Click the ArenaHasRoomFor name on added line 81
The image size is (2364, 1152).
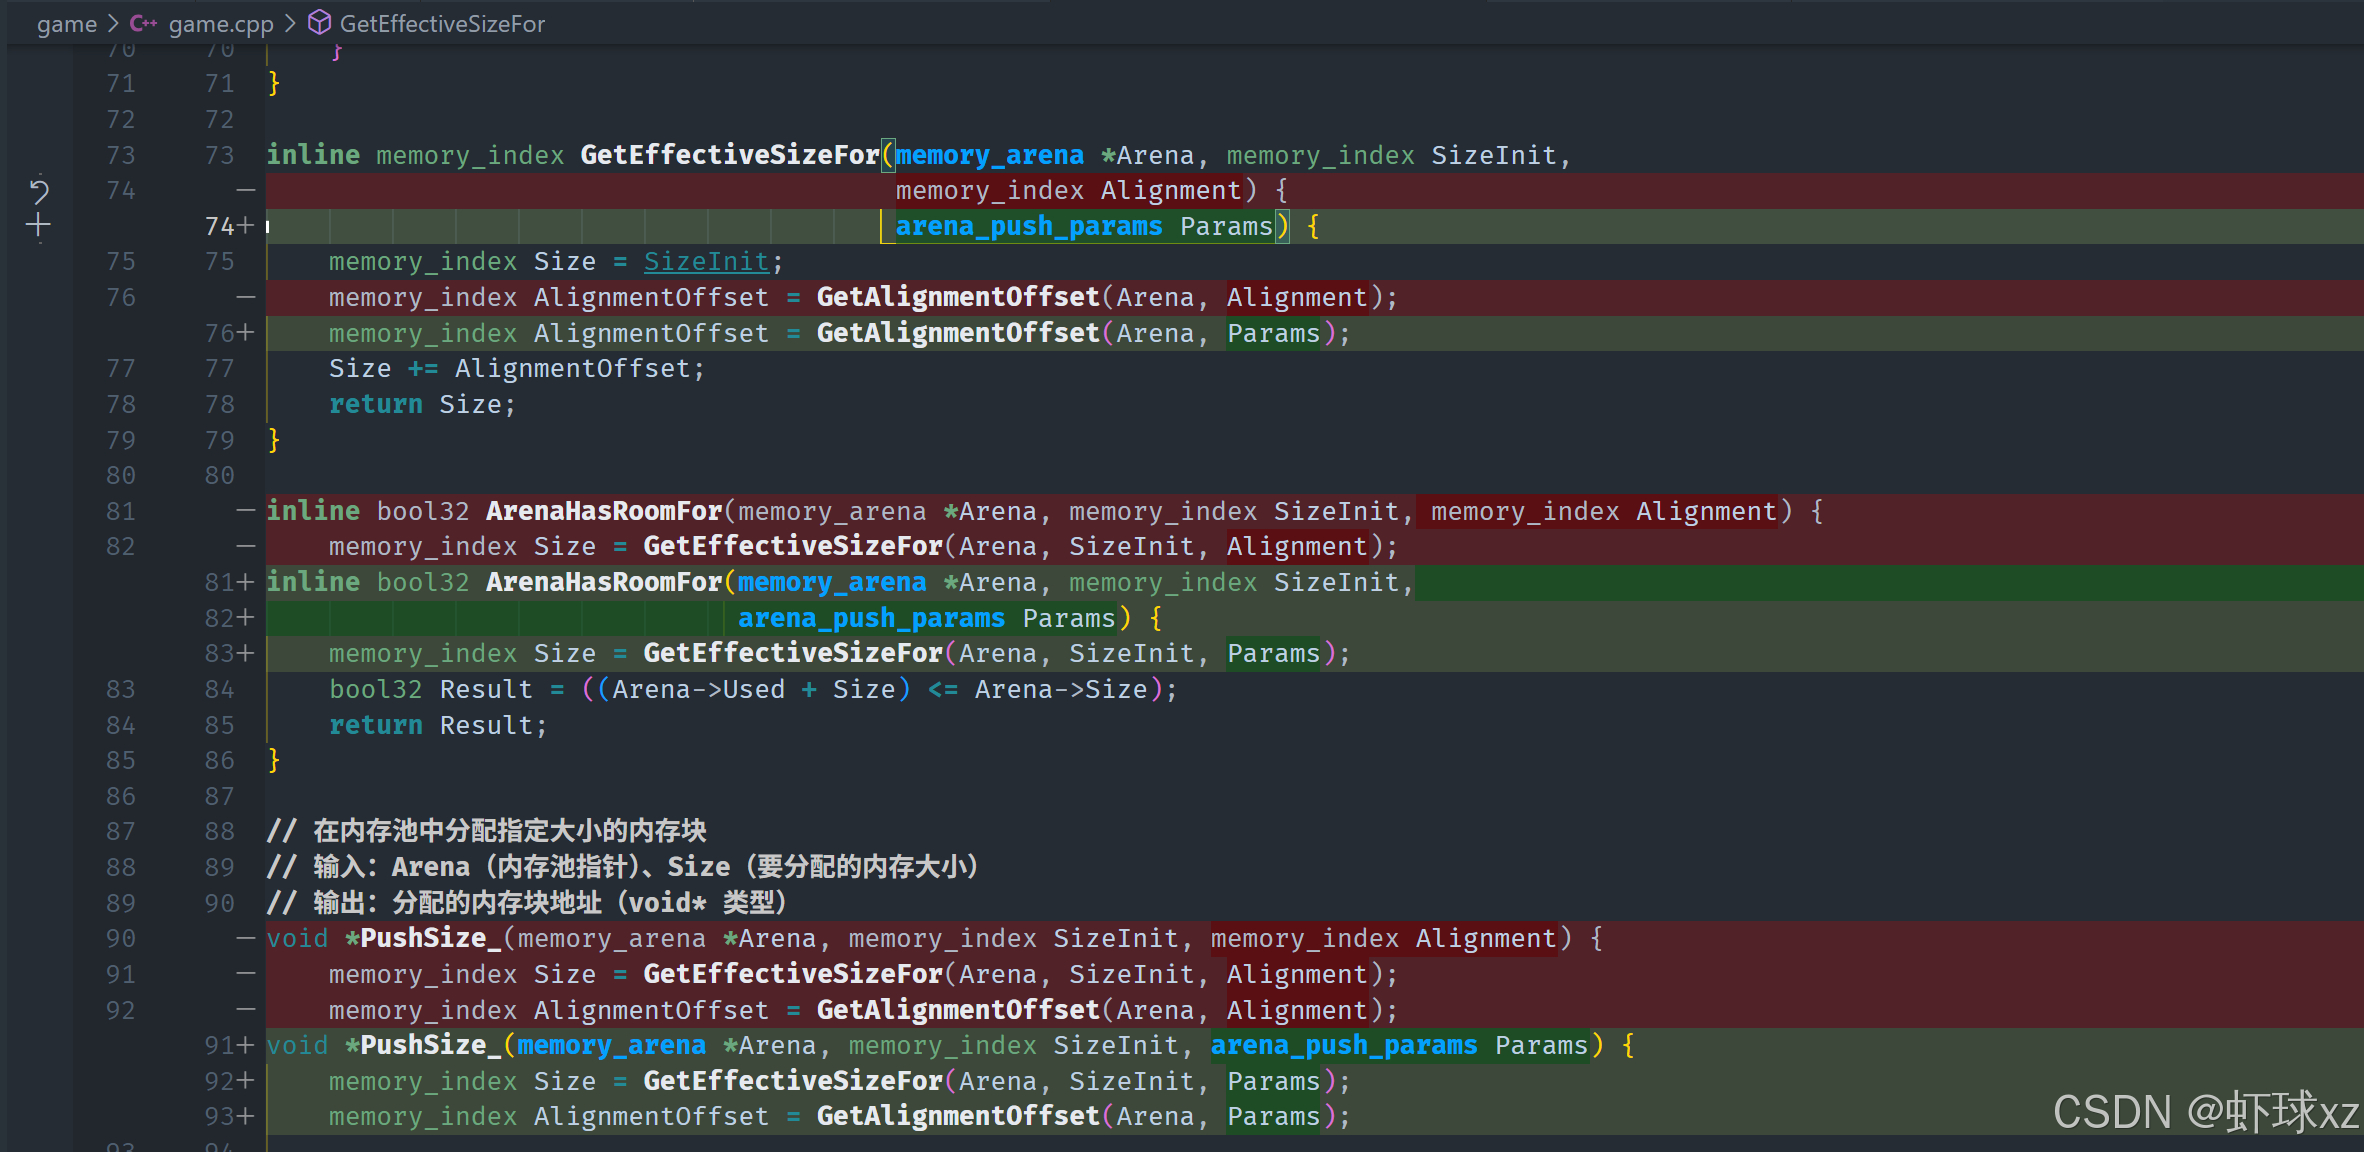click(x=603, y=582)
